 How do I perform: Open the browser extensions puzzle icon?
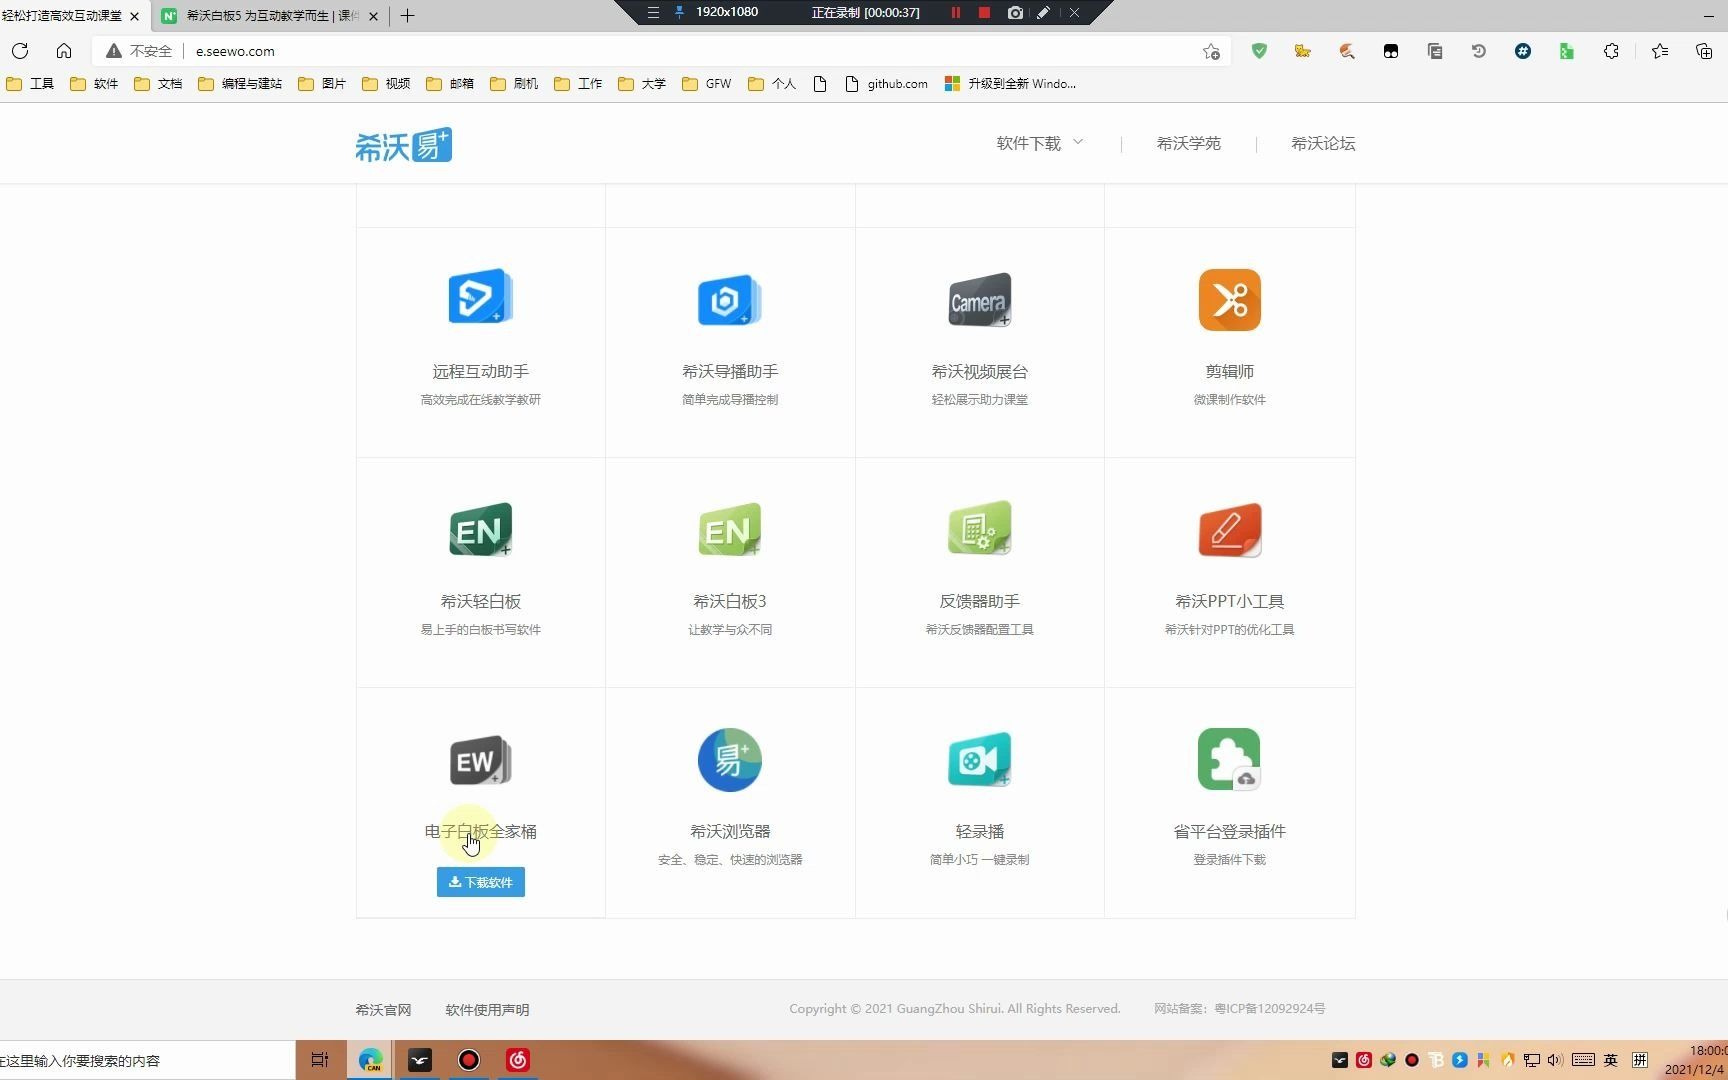pyautogui.click(x=1611, y=51)
